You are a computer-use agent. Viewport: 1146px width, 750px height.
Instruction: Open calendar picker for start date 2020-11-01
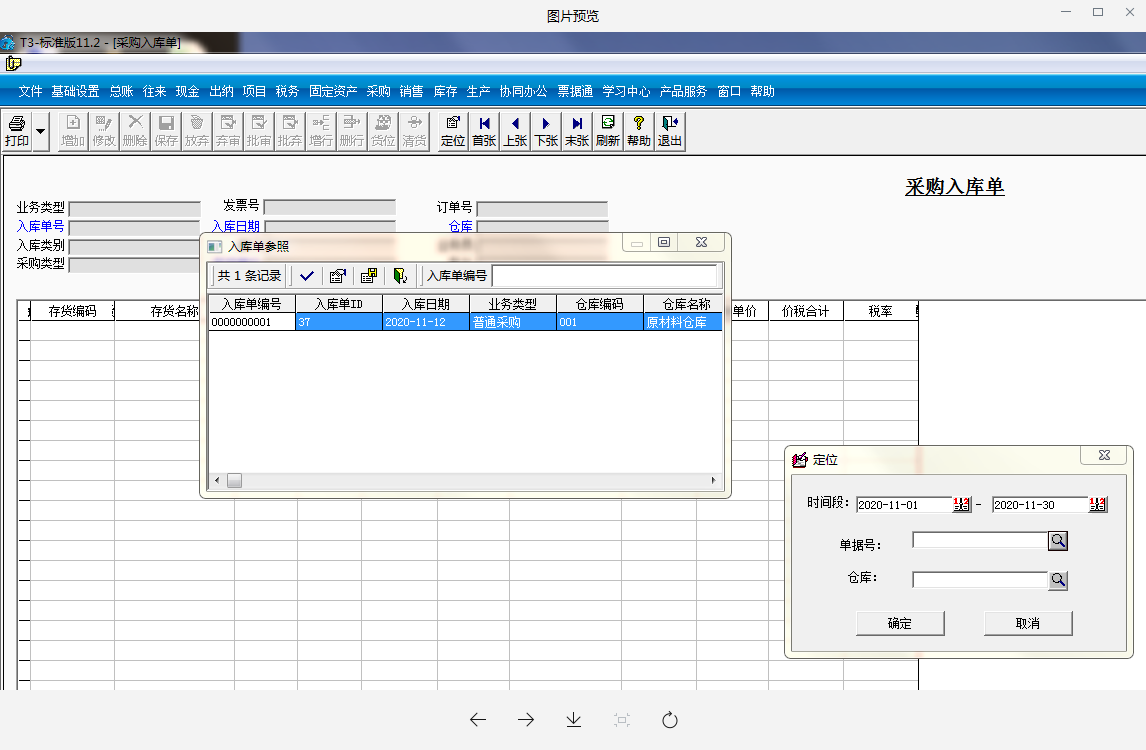coord(962,504)
